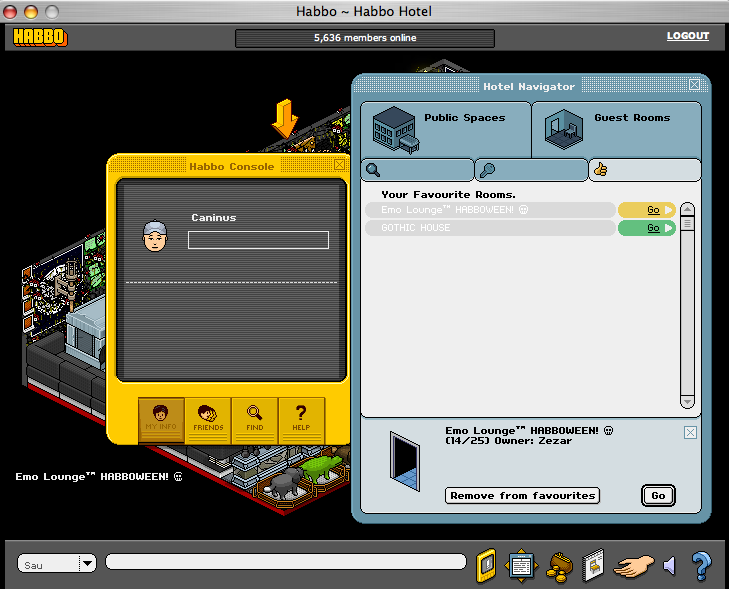
Task: Log out via the LOGOUT link
Action: 688,36
